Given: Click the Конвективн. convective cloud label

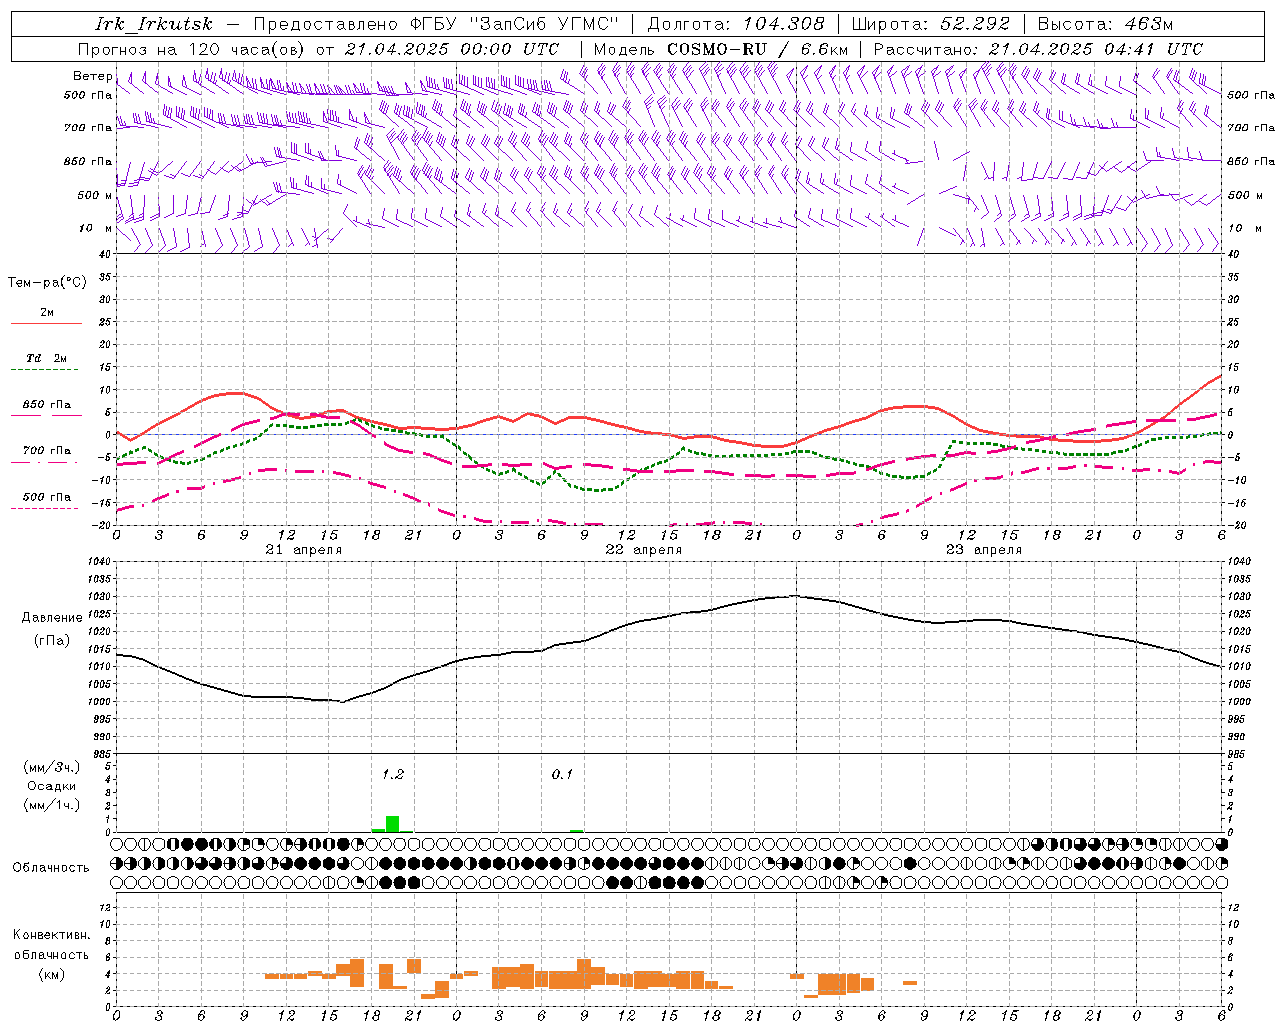Looking at the screenshot, I should (x=51, y=935).
